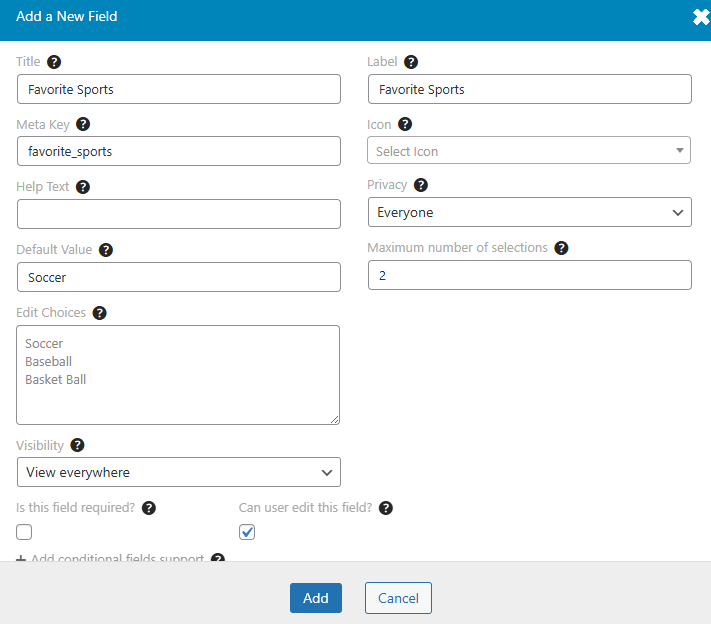
Task: Click the 'Baseball' choice line
Action: click(x=49, y=362)
